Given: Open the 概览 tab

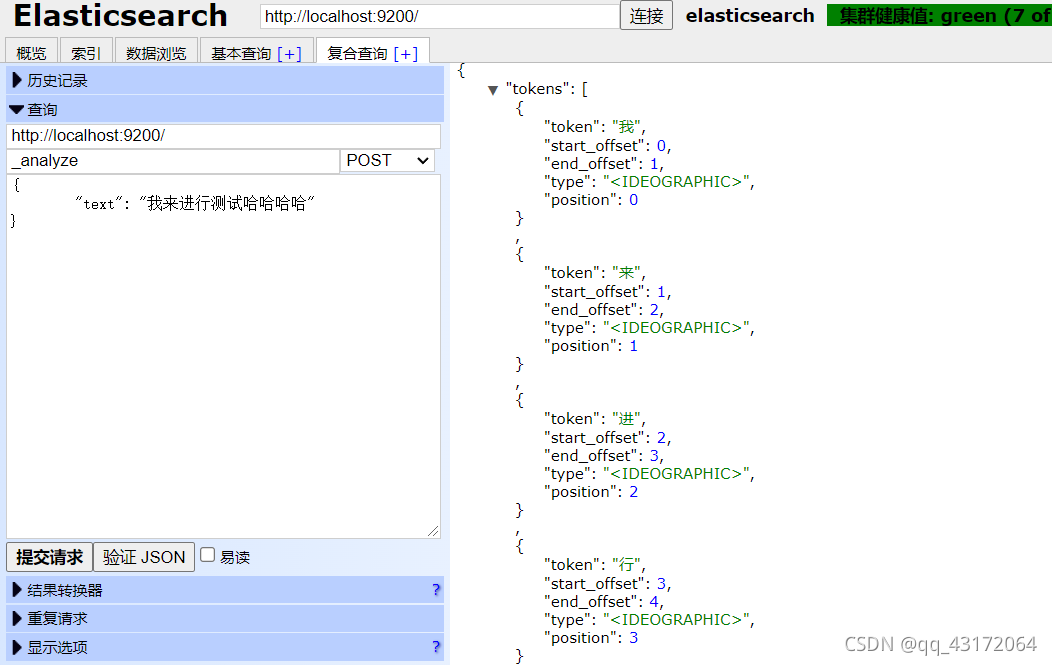Looking at the screenshot, I should click(x=32, y=53).
